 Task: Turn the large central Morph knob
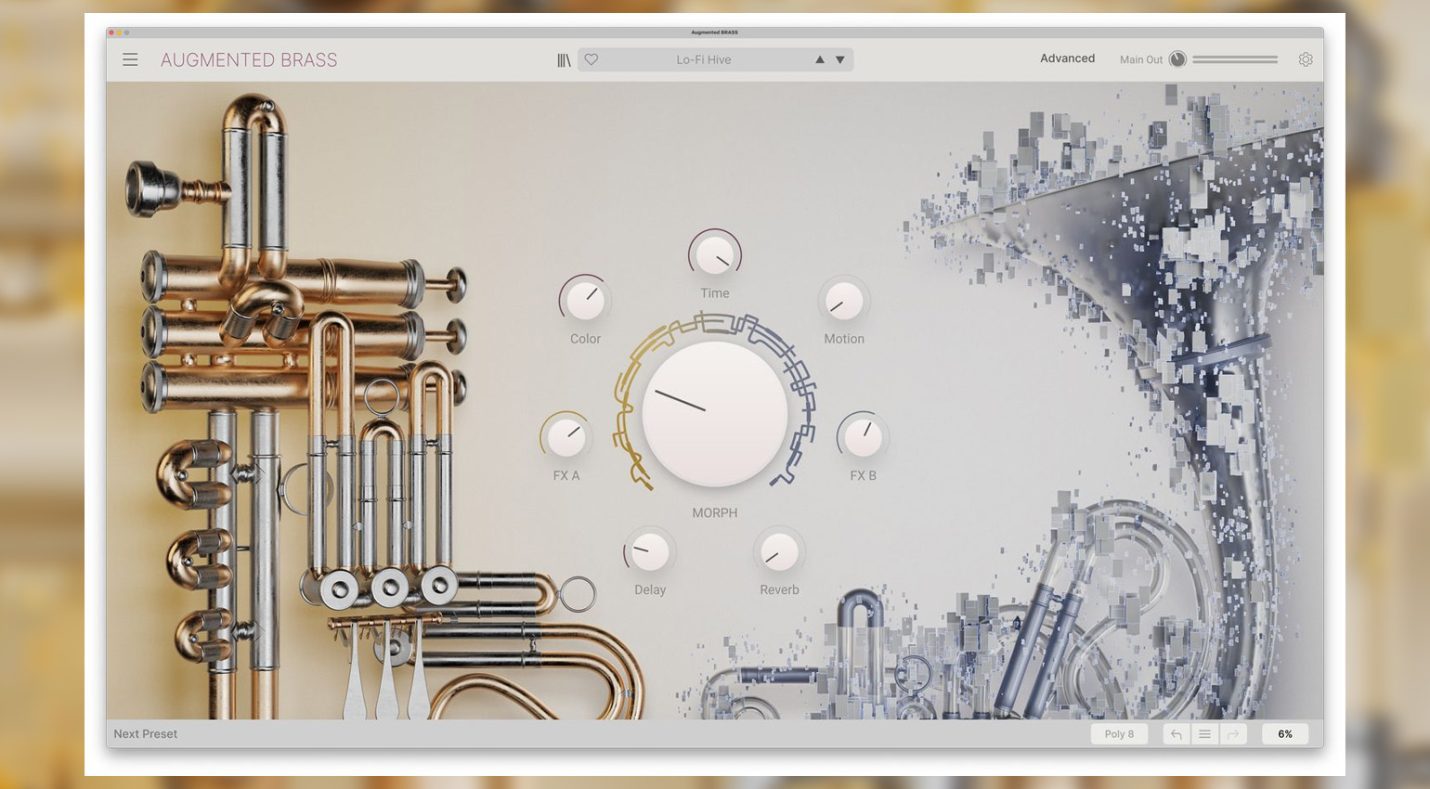[x=714, y=412]
